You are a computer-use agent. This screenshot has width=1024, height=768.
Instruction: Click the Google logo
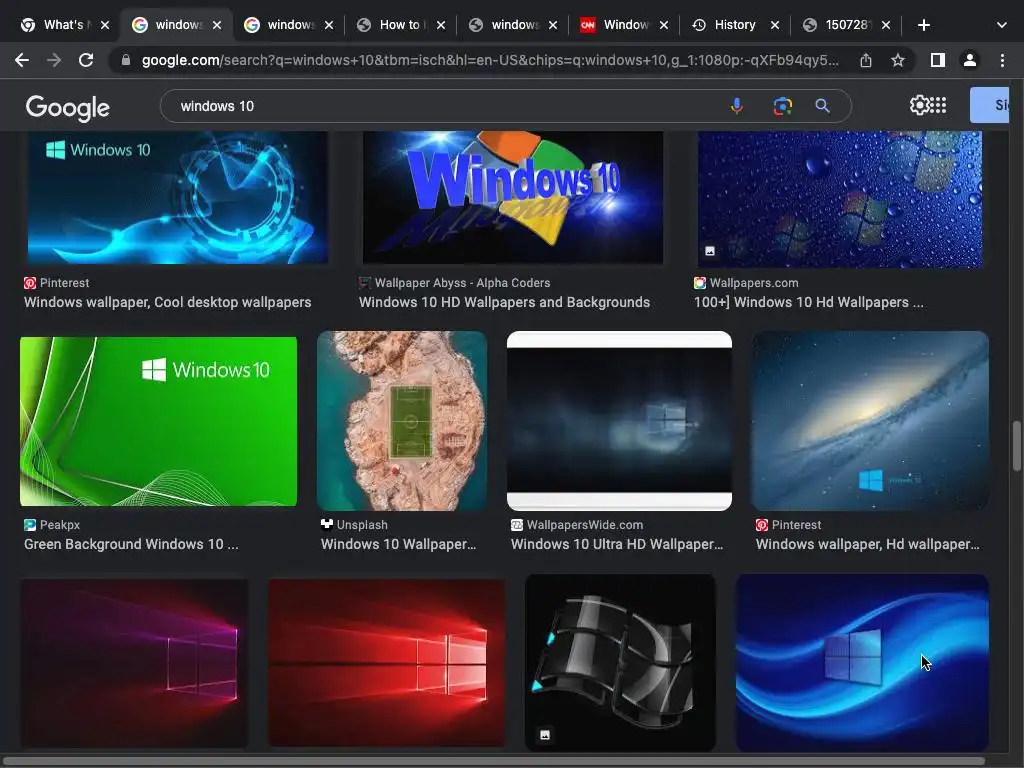[68, 108]
